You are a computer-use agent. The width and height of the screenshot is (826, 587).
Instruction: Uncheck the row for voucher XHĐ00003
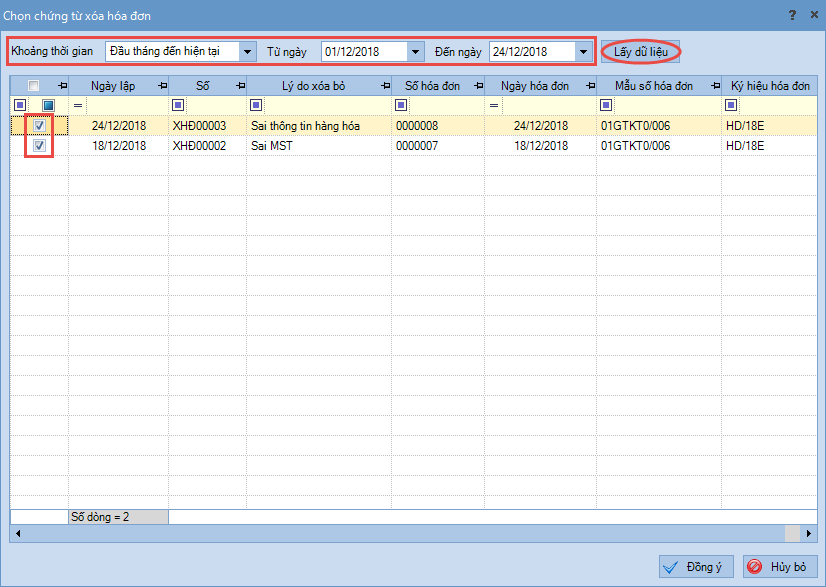40,125
